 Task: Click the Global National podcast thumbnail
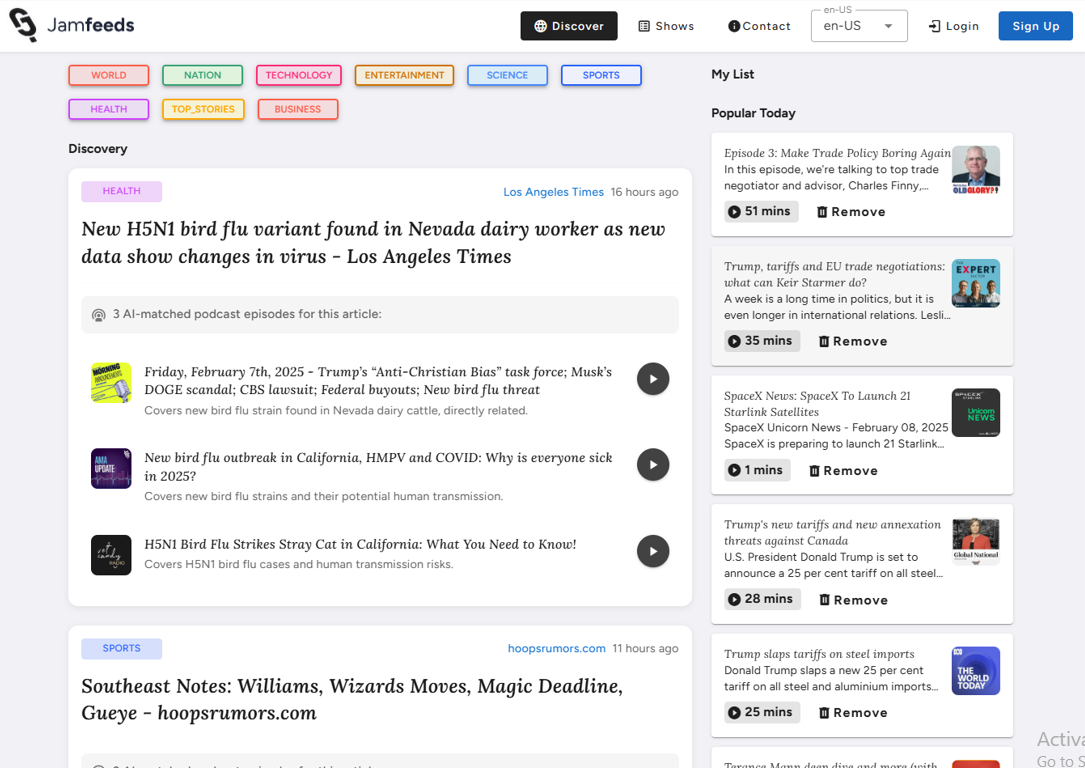click(x=976, y=541)
